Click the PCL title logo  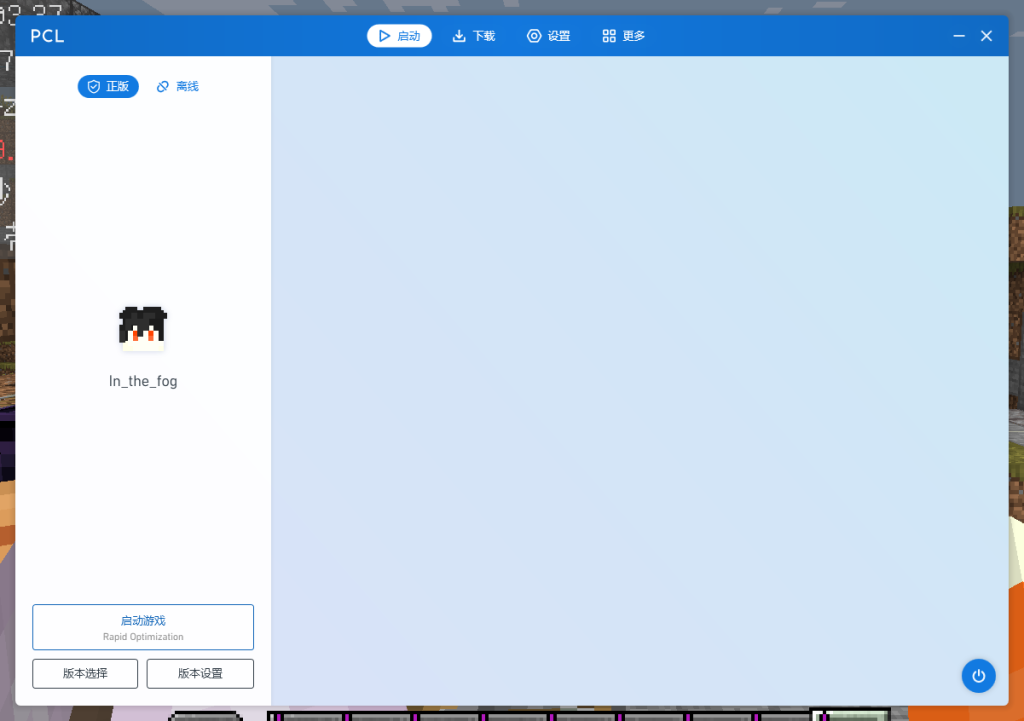[47, 36]
